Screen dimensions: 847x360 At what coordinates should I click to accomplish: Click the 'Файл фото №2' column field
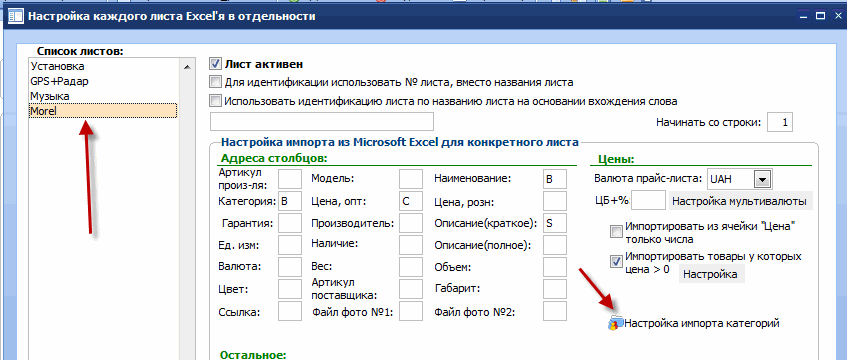click(x=555, y=312)
